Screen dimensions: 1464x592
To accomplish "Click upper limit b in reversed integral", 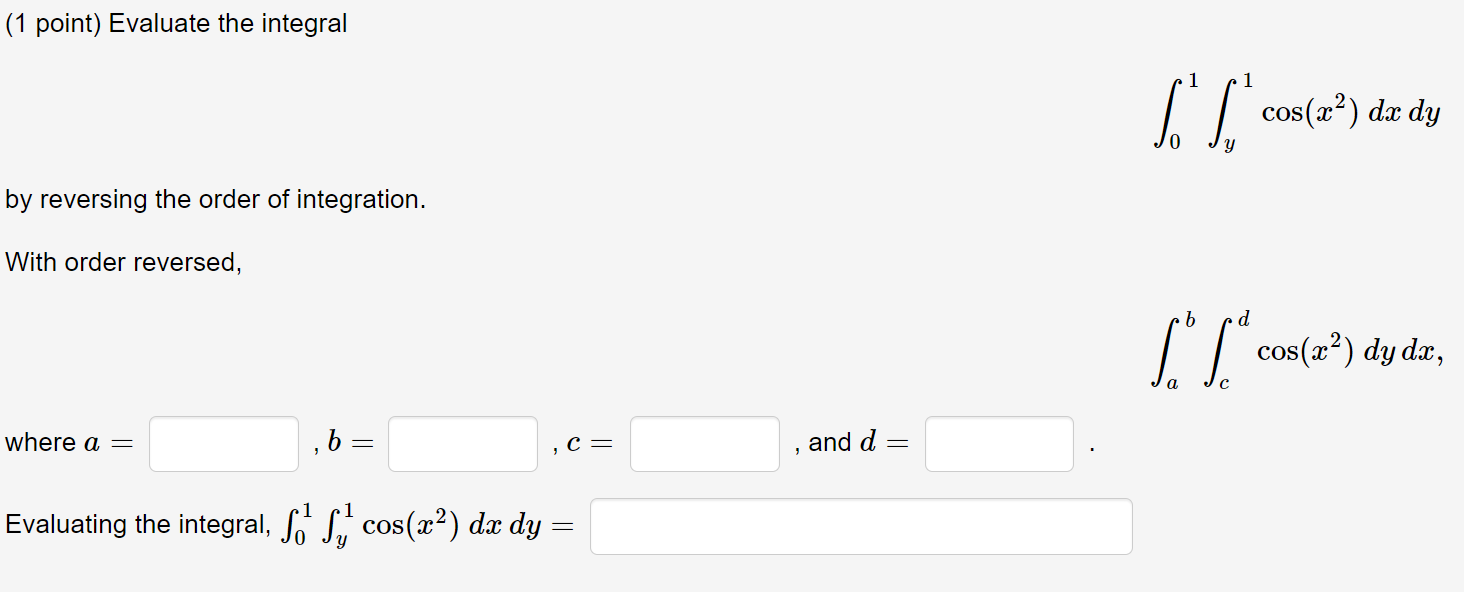I will point(1190,320).
